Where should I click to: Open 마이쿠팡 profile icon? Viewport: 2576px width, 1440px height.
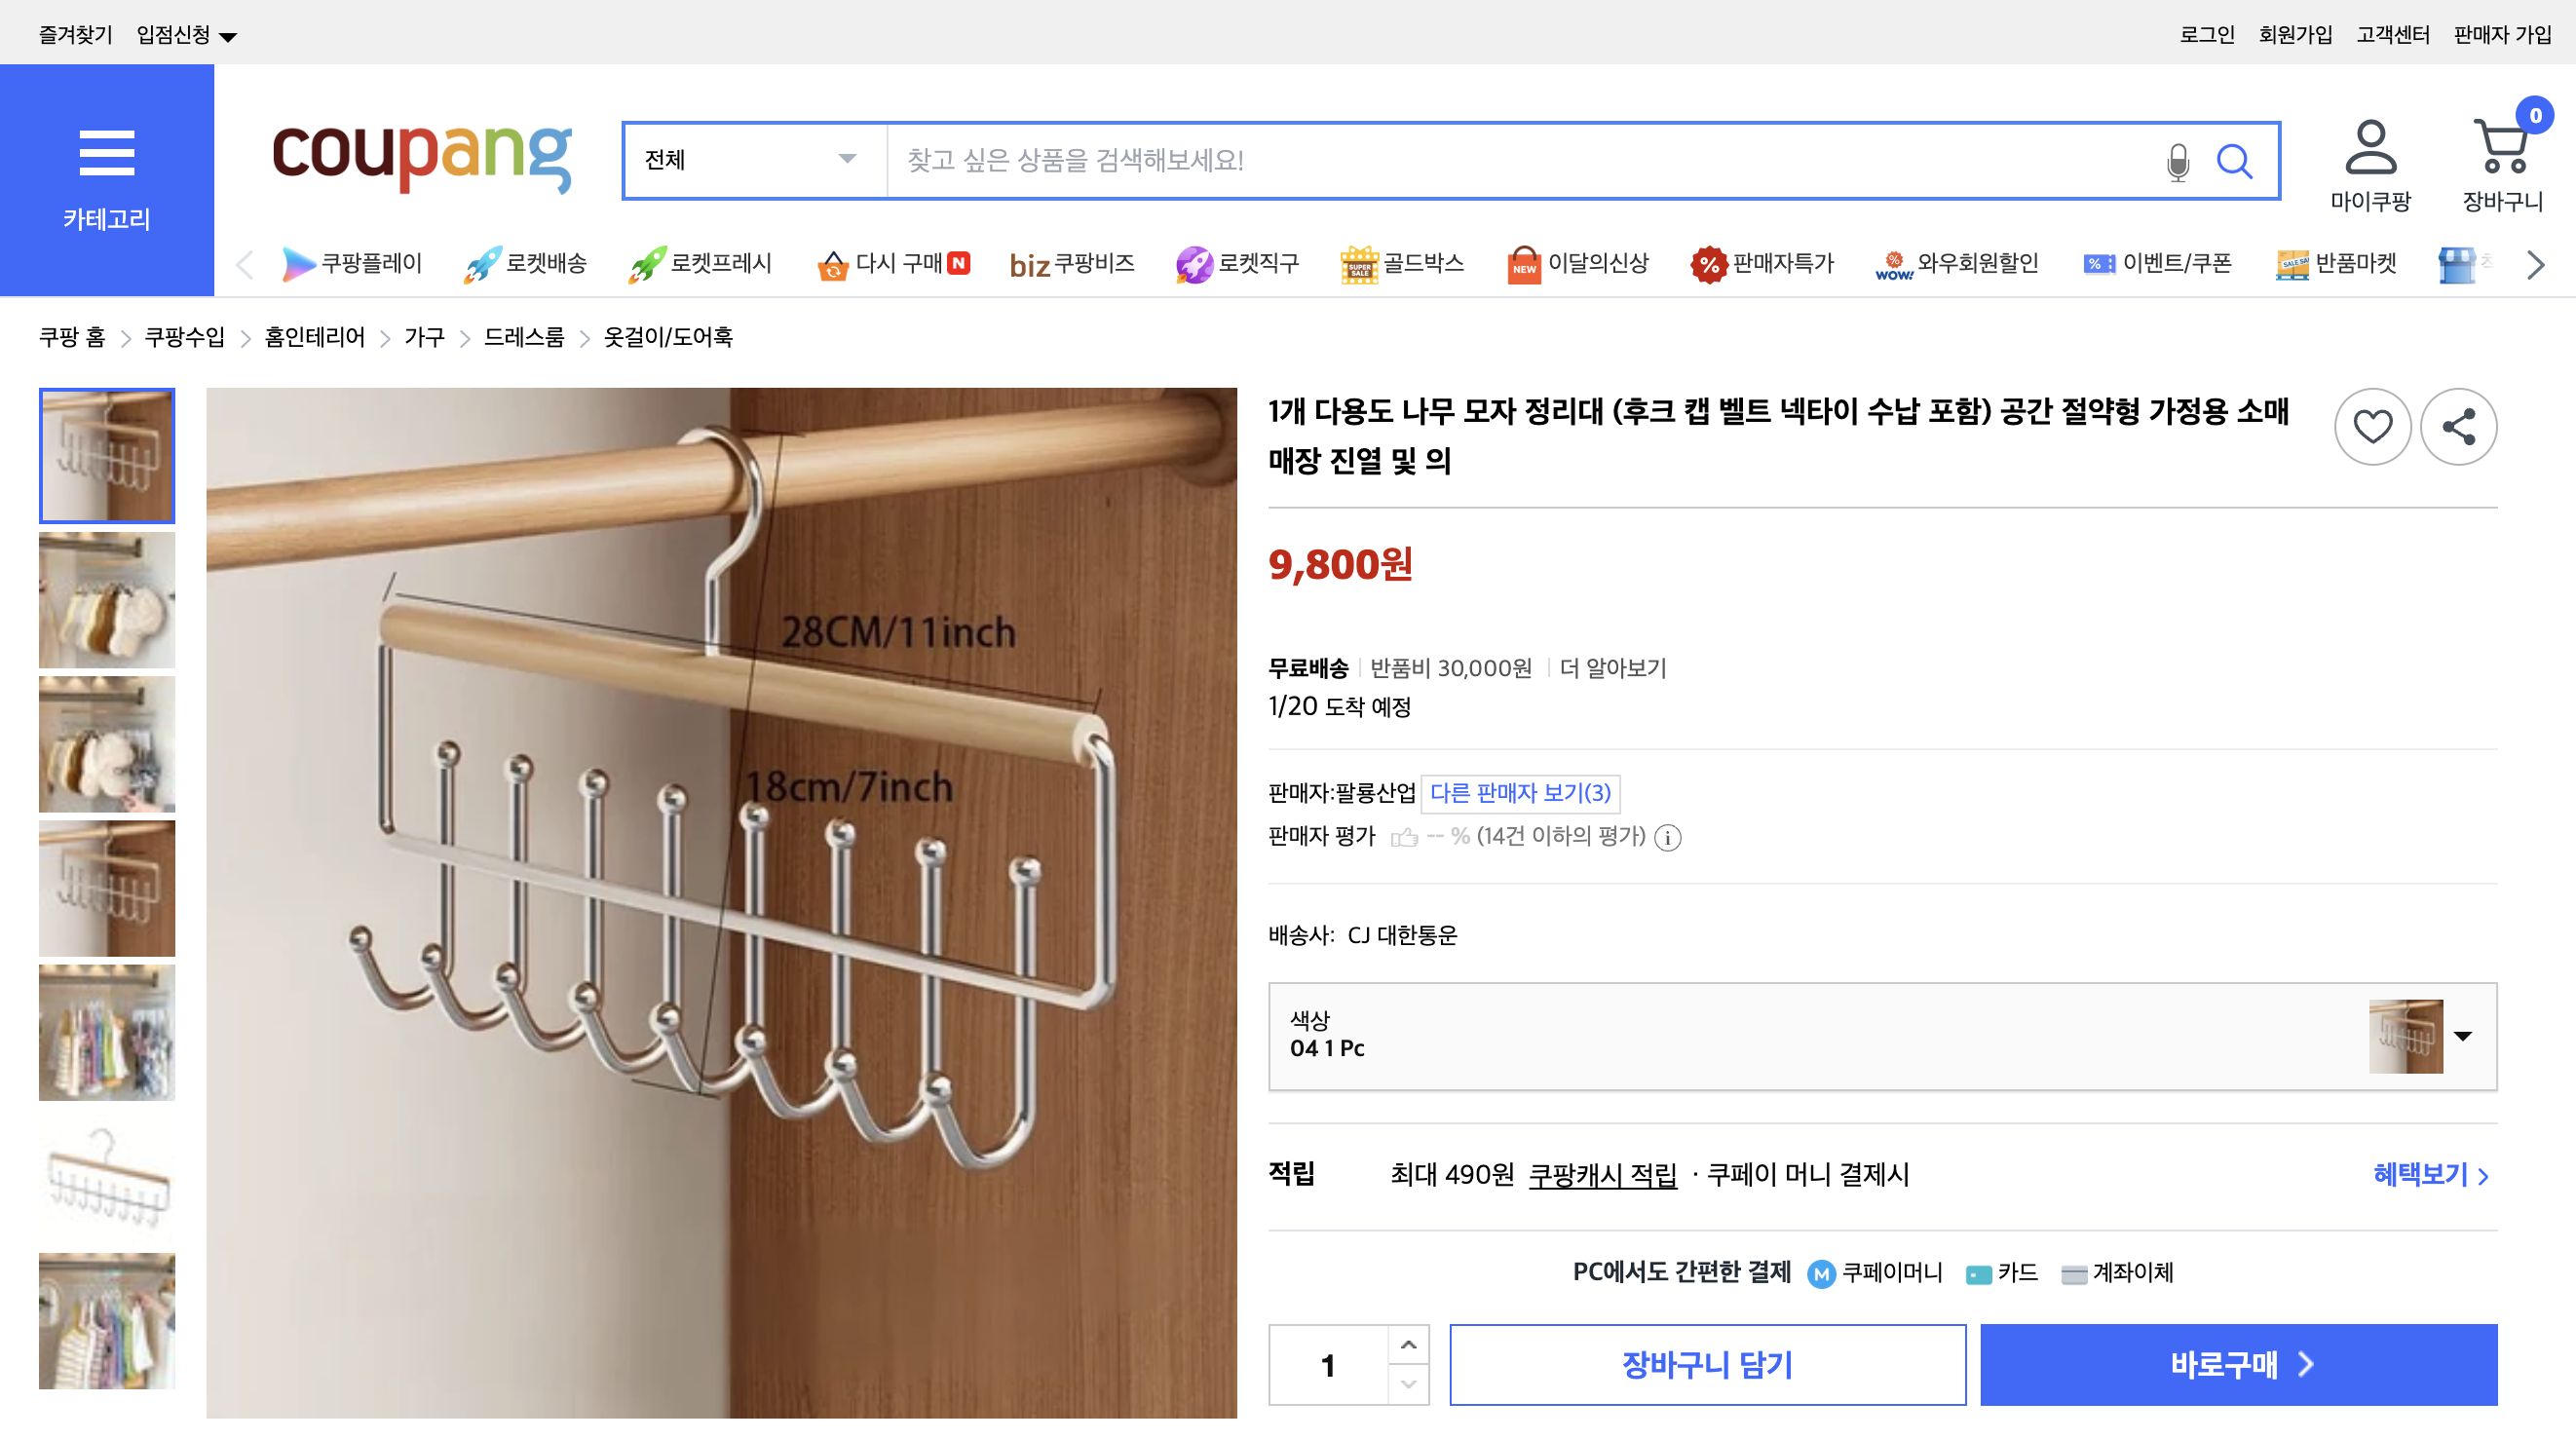(2370, 150)
